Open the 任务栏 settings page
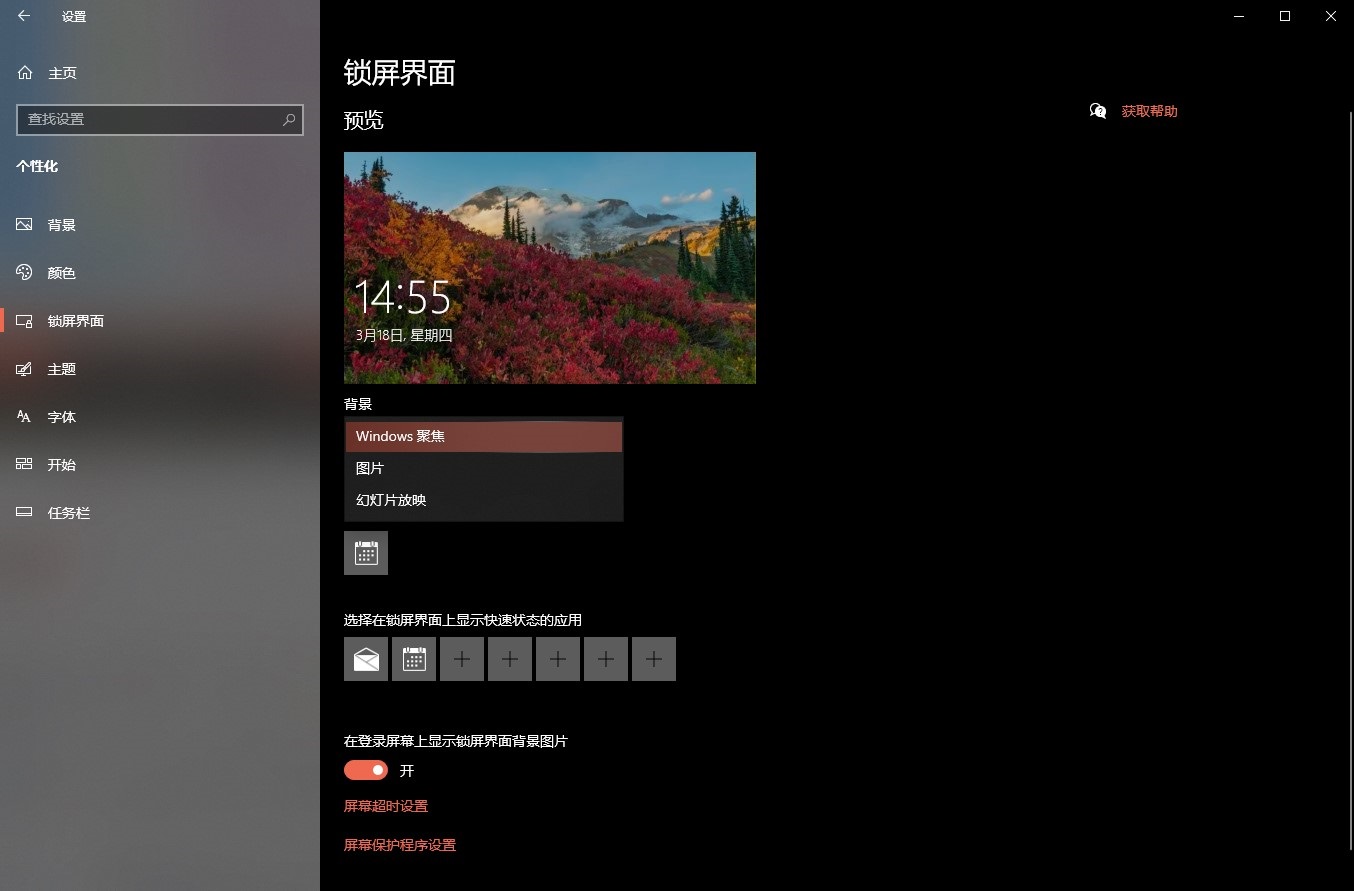This screenshot has width=1354, height=891. click(x=160, y=513)
